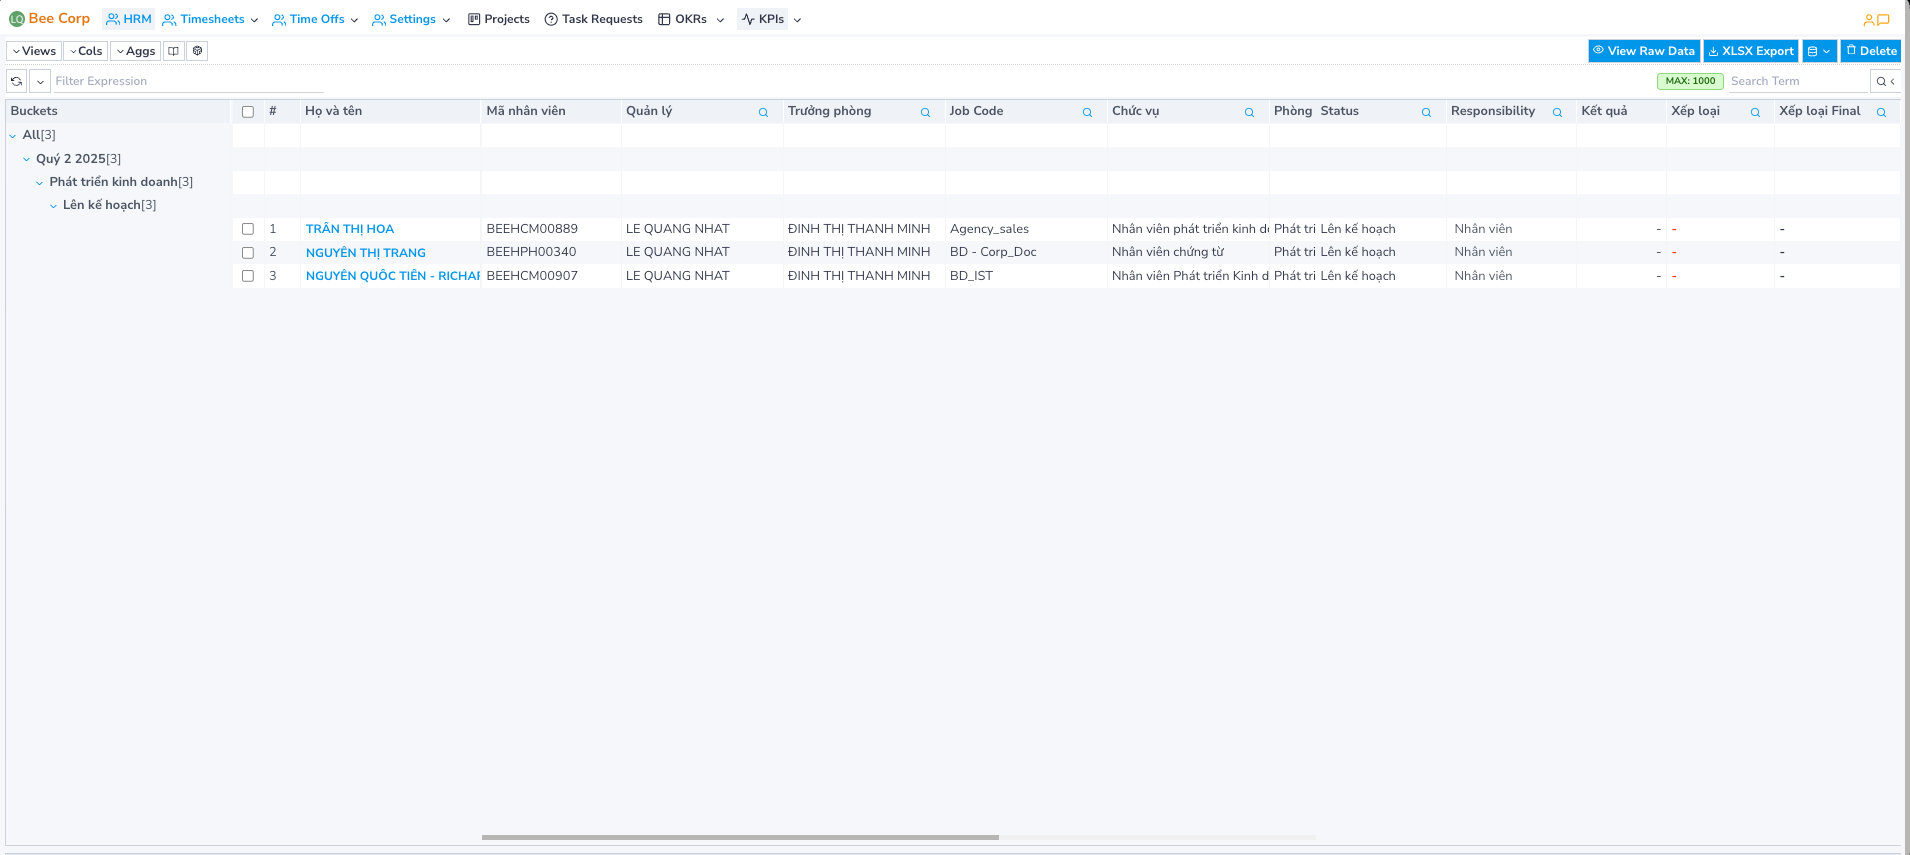
Task: Open the Cols dropdown
Action: click(86, 51)
